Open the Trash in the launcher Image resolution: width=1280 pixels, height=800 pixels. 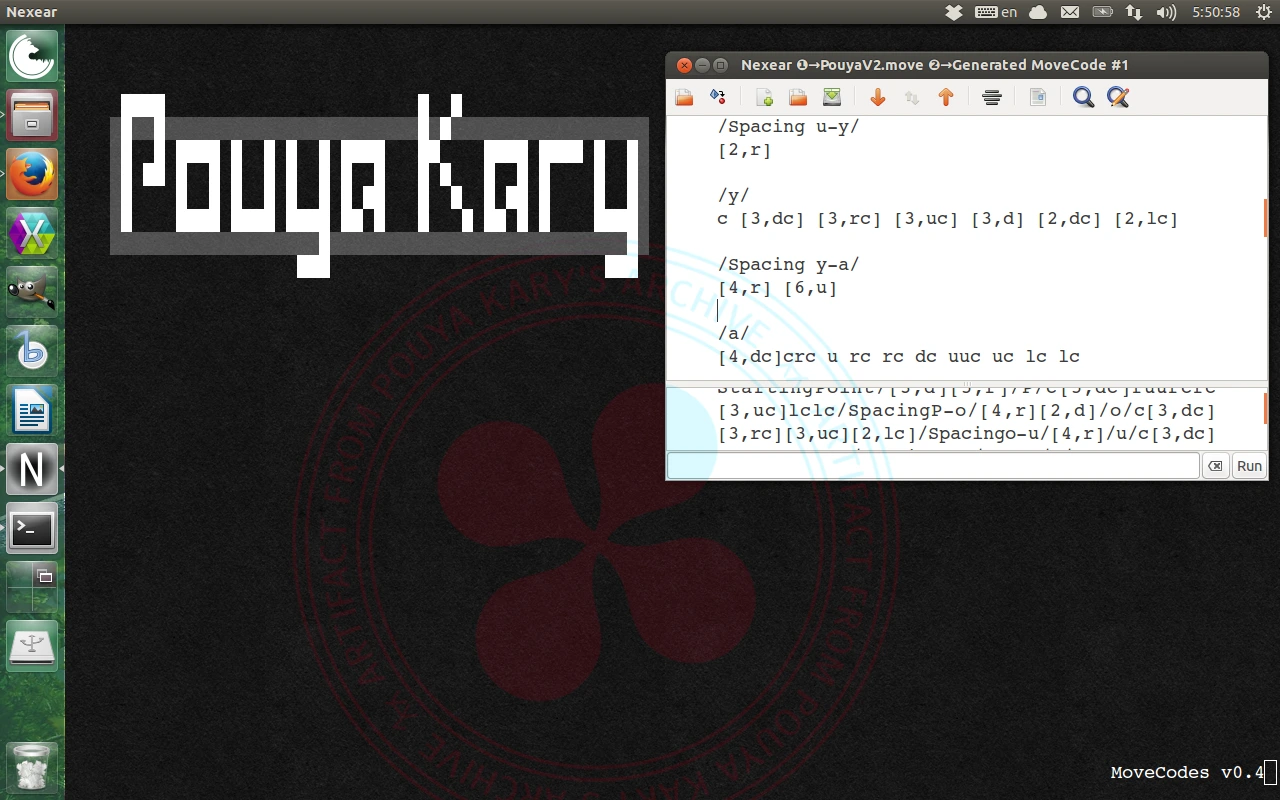click(32, 768)
